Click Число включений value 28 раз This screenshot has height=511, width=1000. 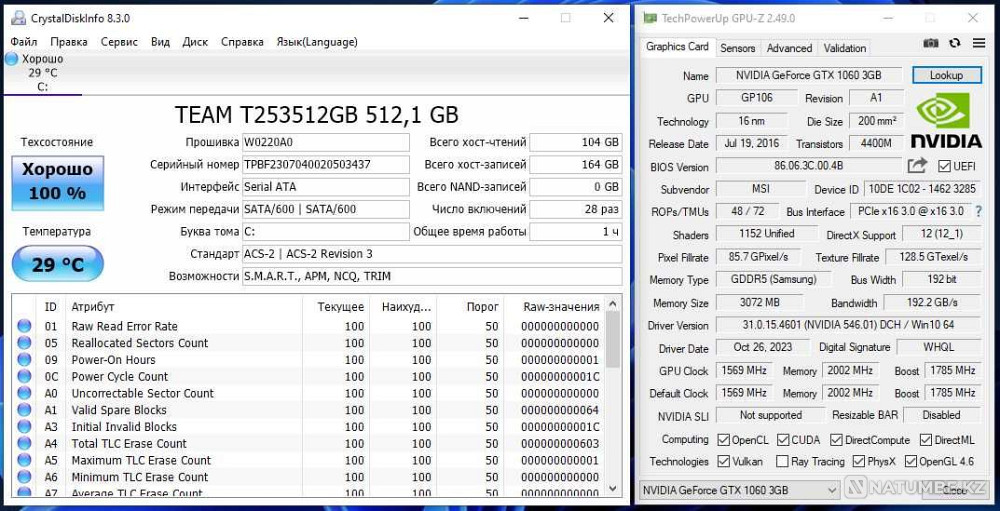(576, 209)
